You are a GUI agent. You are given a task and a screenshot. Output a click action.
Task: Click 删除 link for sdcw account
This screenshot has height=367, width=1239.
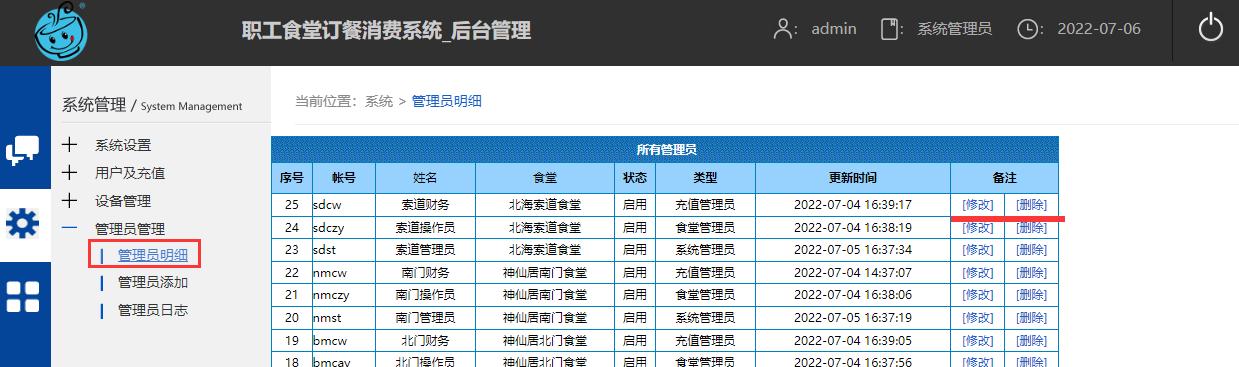1031,204
